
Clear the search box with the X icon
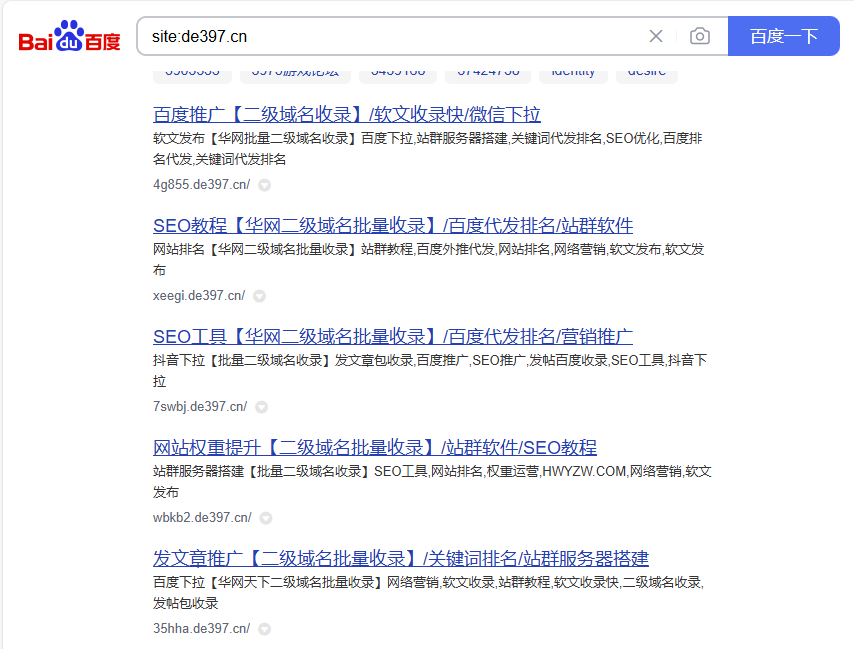[x=656, y=37]
